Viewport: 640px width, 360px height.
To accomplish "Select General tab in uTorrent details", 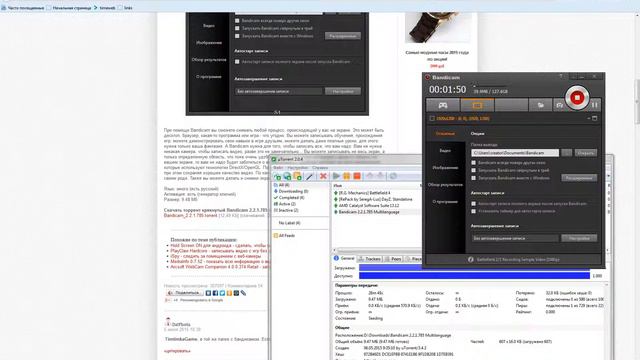I will point(344,258).
